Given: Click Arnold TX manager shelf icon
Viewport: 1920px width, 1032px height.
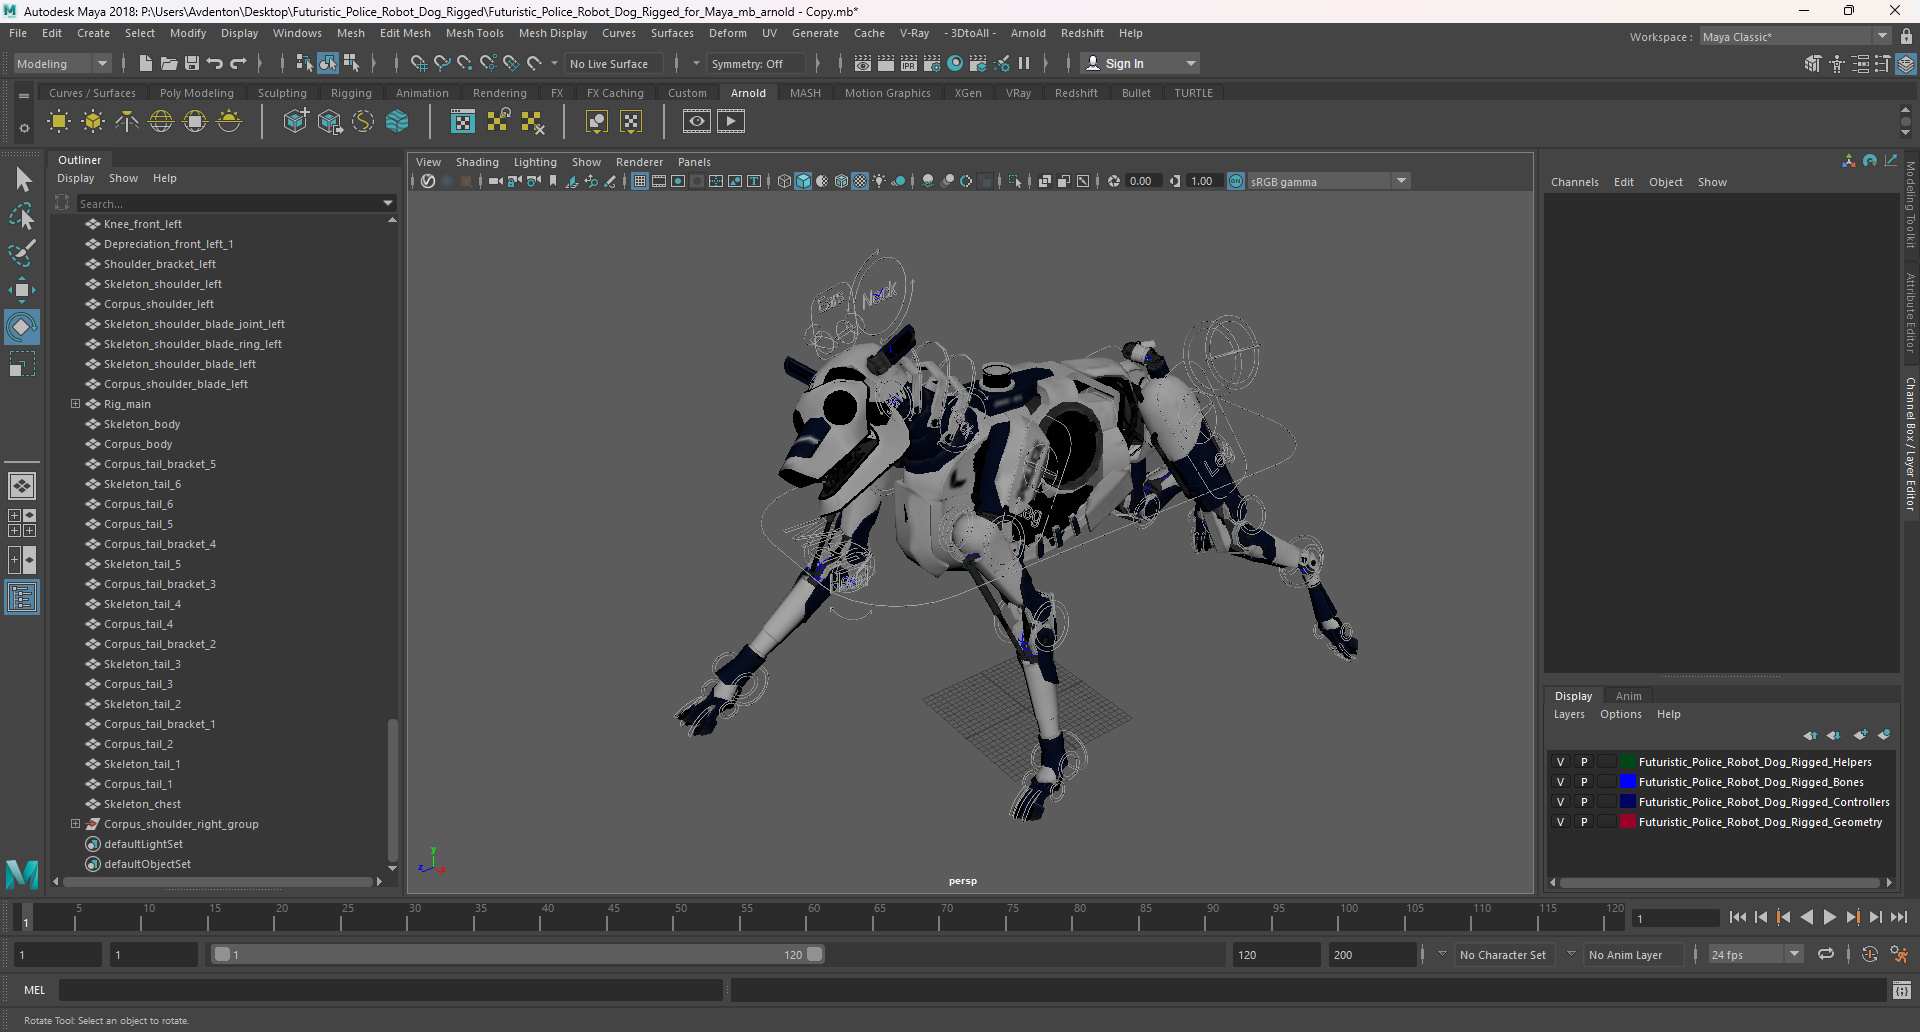Looking at the screenshot, I should tap(463, 122).
